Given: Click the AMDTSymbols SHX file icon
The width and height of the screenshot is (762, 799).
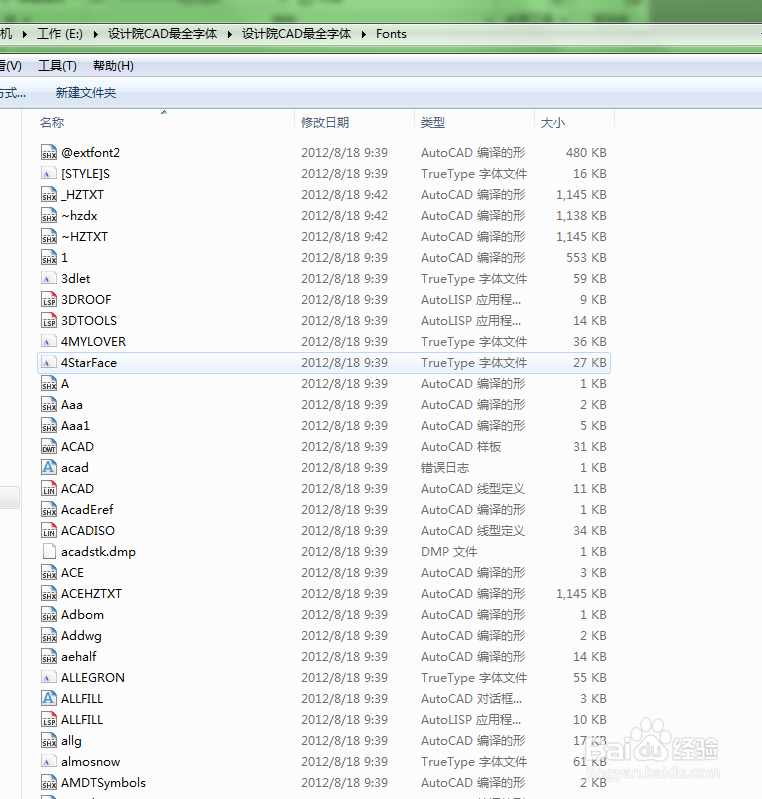Looking at the screenshot, I should click(x=49, y=782).
